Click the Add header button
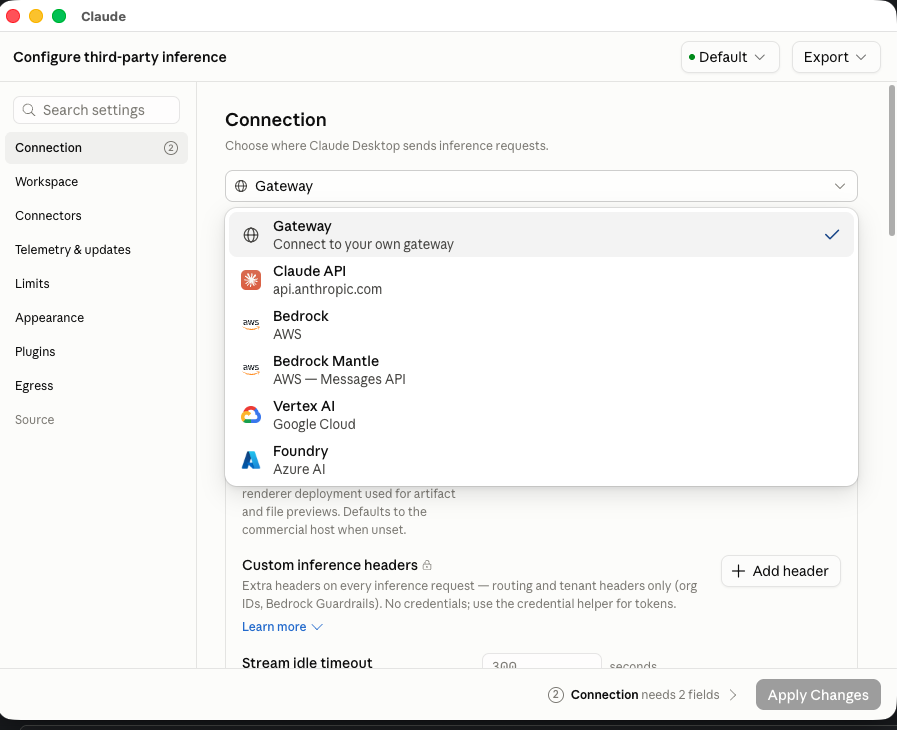 click(781, 571)
